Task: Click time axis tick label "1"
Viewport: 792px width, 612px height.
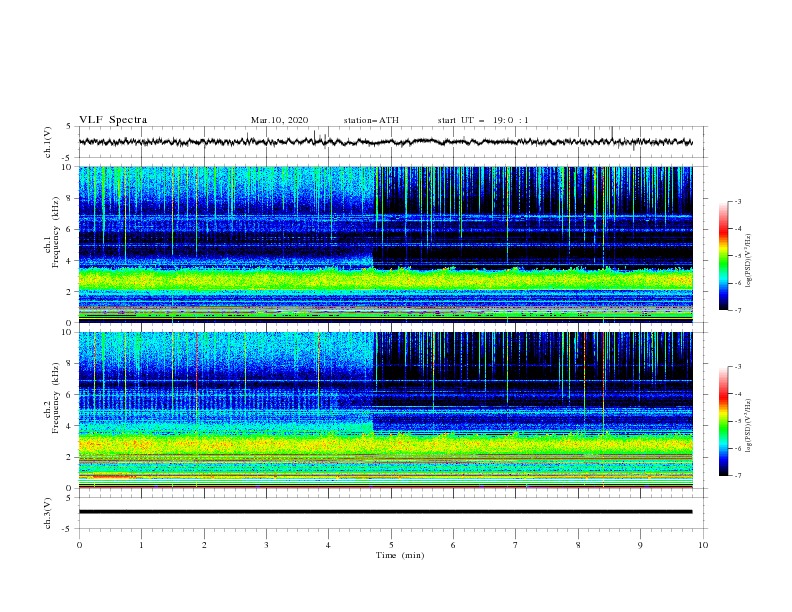Action: (x=141, y=545)
